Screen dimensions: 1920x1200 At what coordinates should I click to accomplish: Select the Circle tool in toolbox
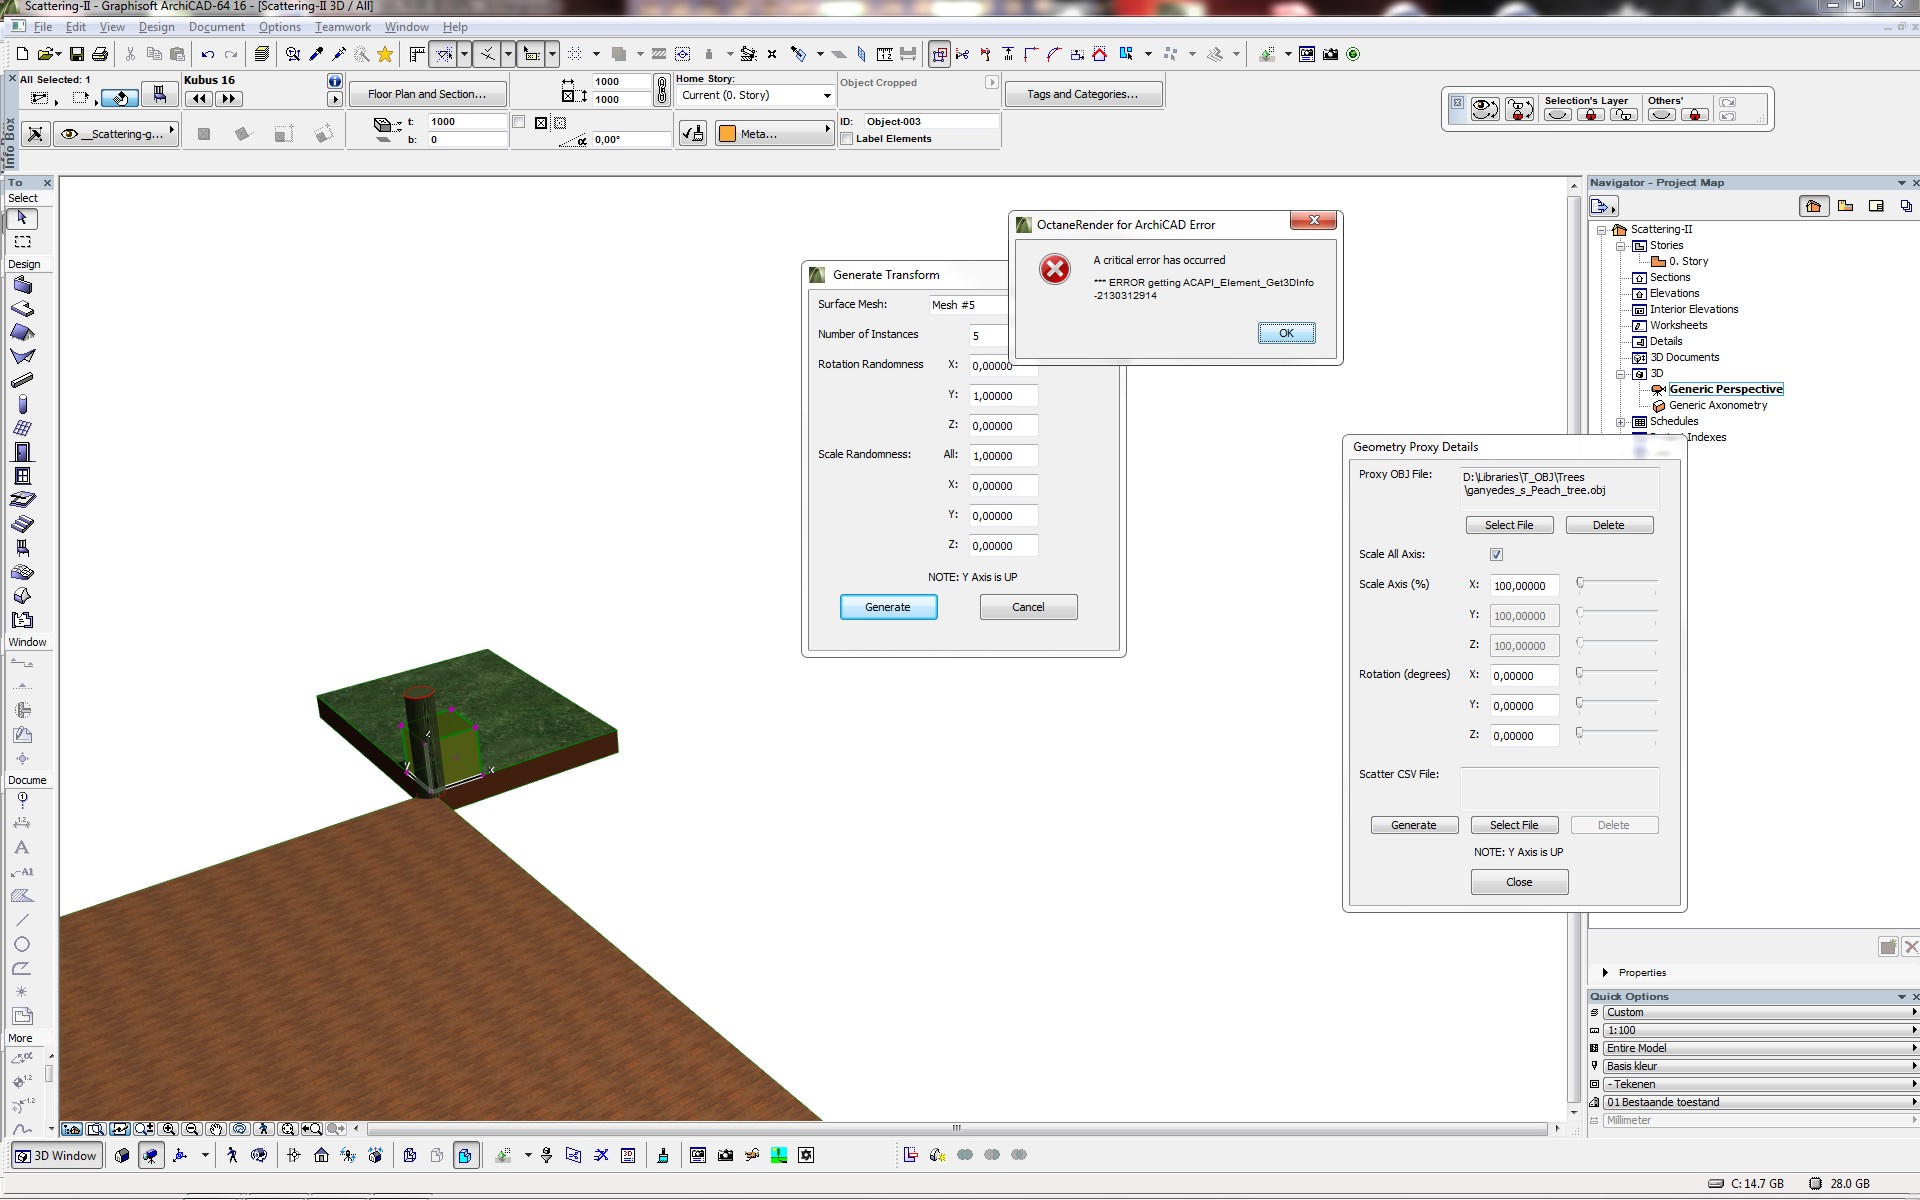(x=22, y=944)
